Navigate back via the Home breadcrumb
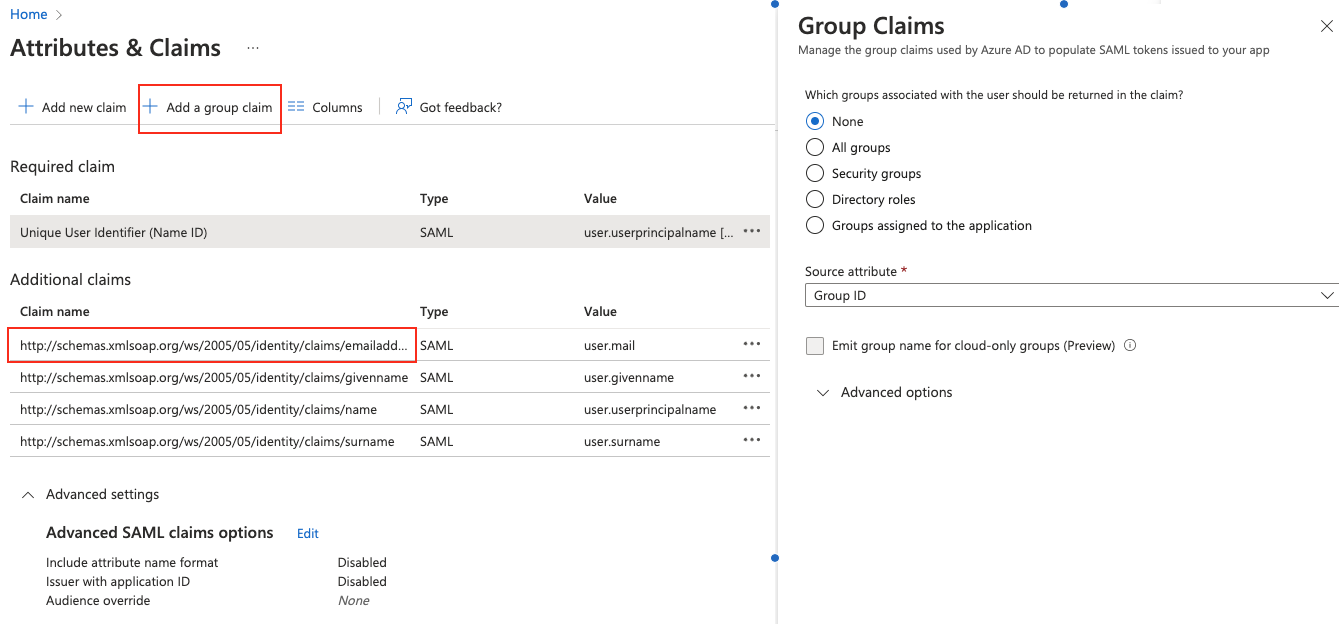The height and width of the screenshot is (624, 1339). tap(29, 14)
